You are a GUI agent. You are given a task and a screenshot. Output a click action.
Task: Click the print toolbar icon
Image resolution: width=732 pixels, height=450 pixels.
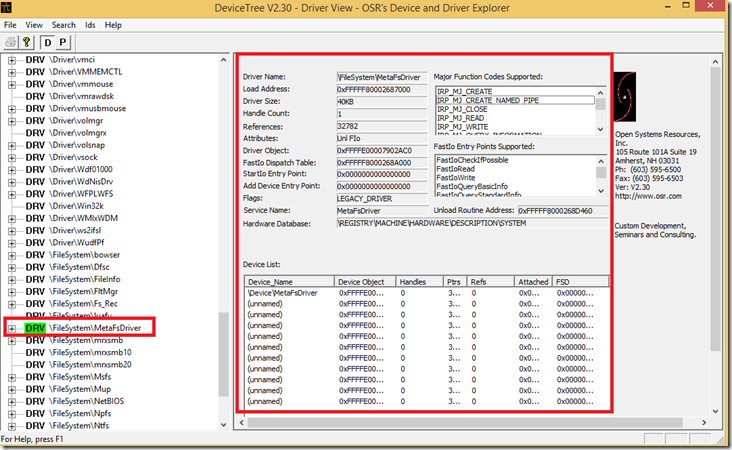[x=12, y=43]
